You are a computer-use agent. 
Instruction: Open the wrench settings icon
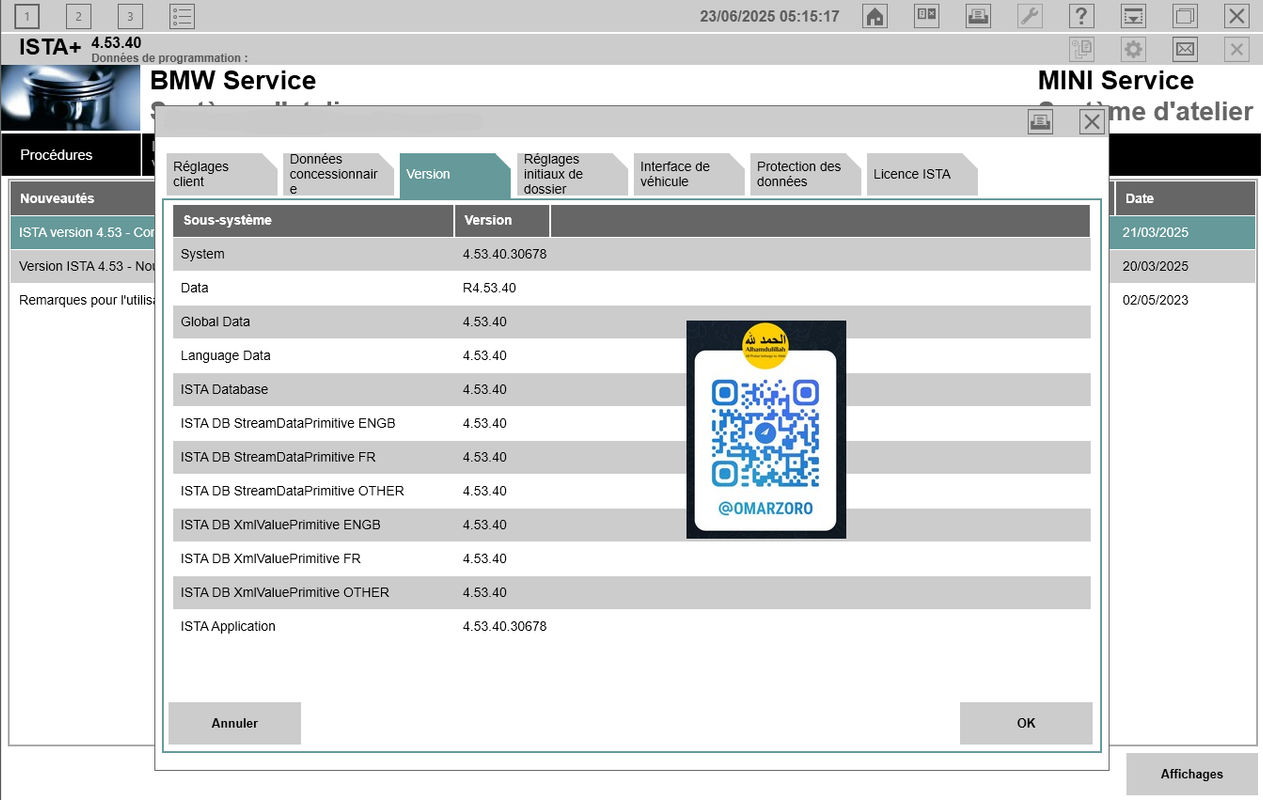[1030, 16]
